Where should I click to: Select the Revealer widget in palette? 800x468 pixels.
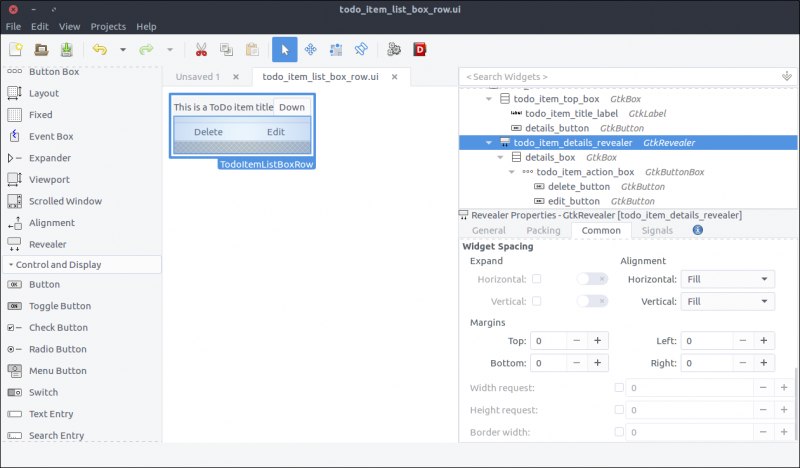pos(48,244)
